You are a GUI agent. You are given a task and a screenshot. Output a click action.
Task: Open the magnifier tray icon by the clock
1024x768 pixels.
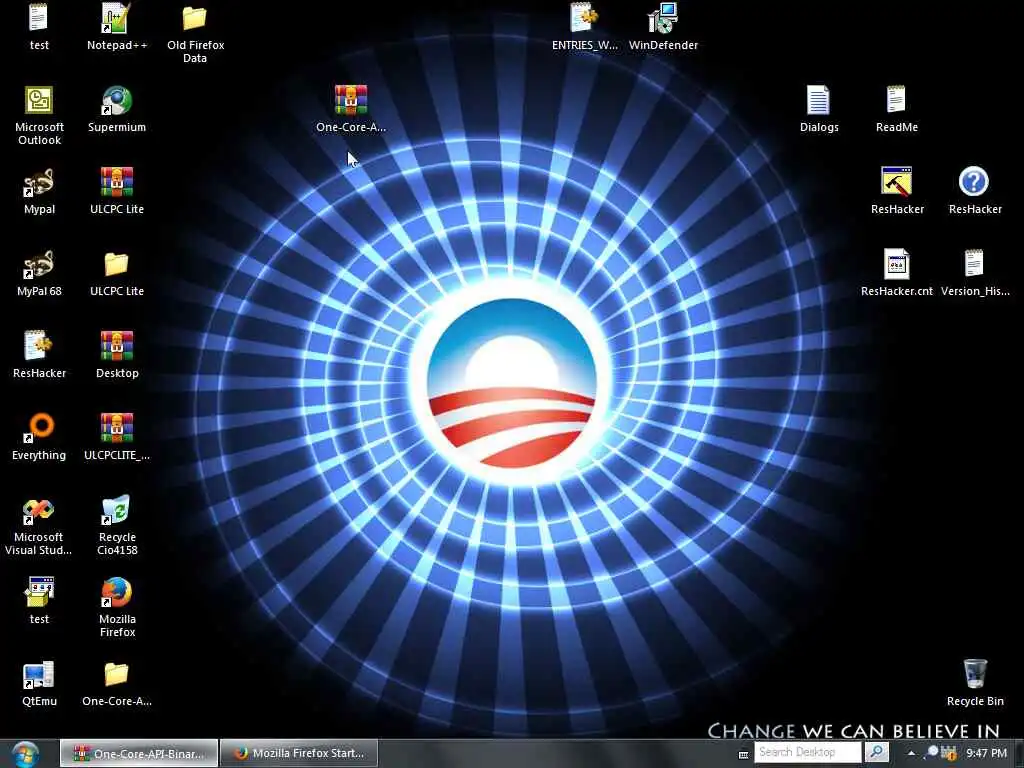(932, 752)
